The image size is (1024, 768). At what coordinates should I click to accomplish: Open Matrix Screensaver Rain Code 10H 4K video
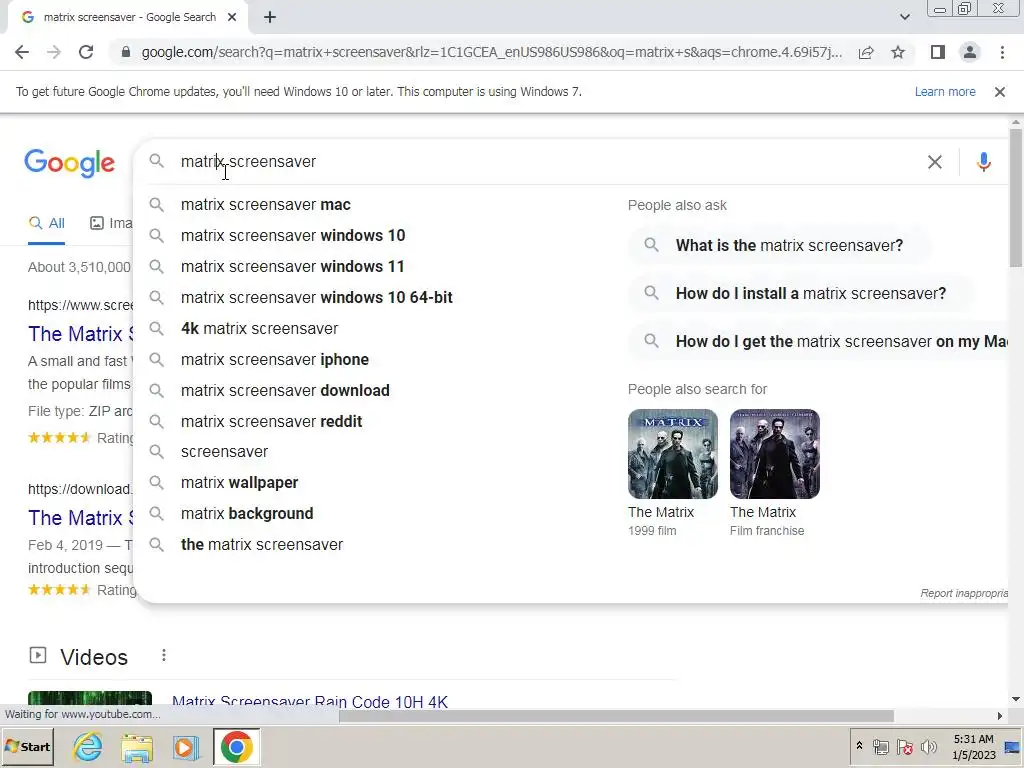[x=310, y=702]
